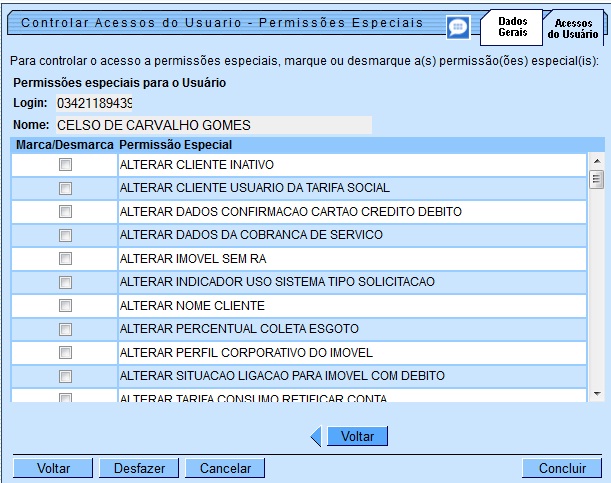Select the text ALTERAR IMOVEL SEM RA
611x483 pixels.
193,258
